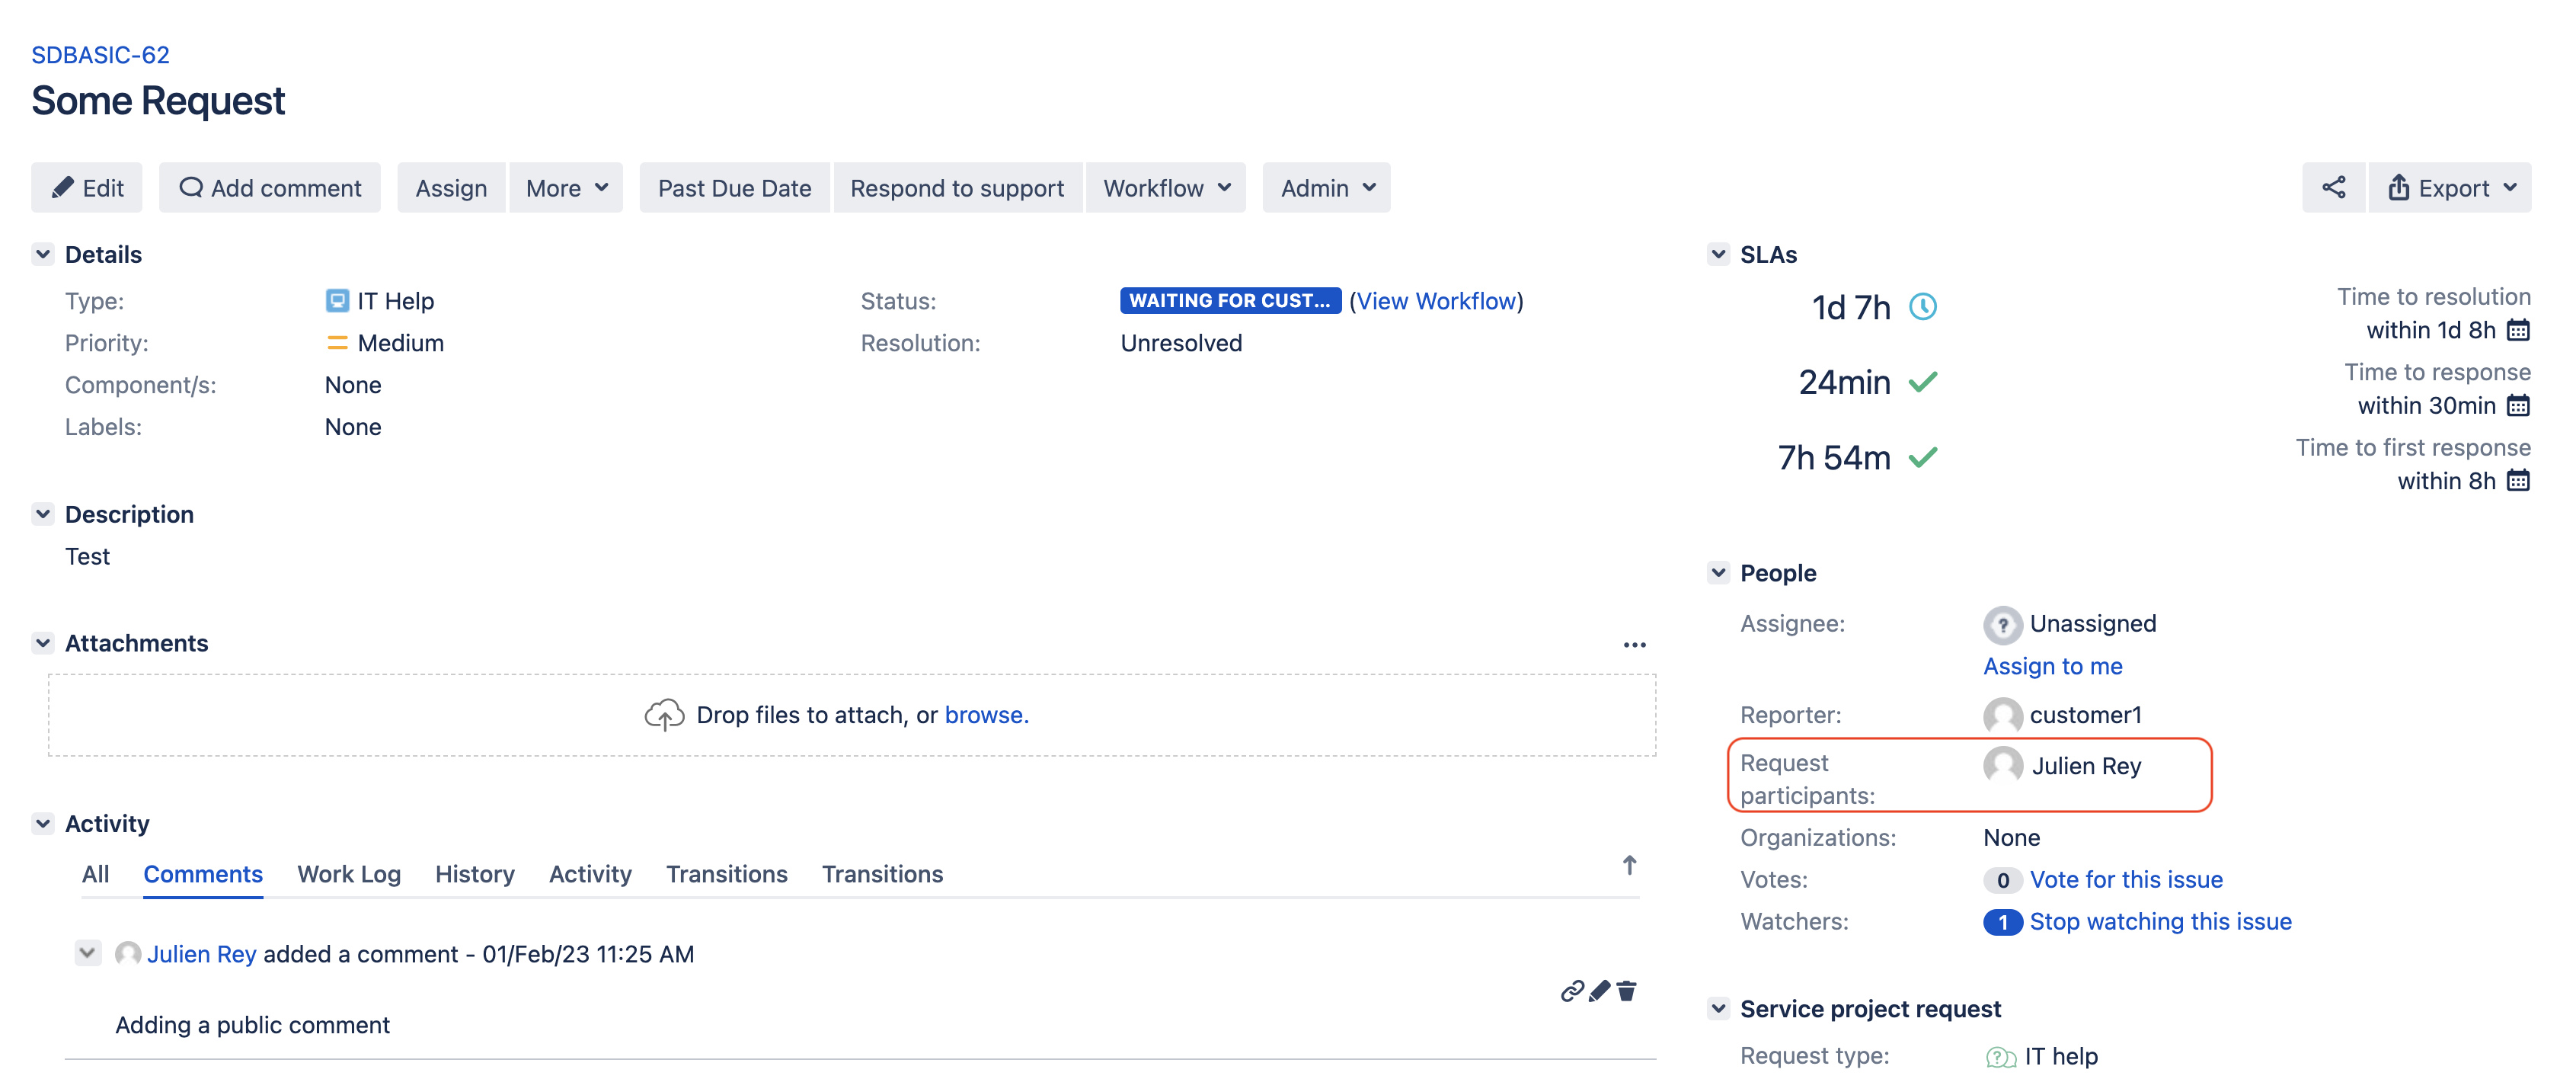Image resolution: width=2576 pixels, height=1079 pixels.
Task: Delete the comment with trash icon
Action: coord(1627,990)
